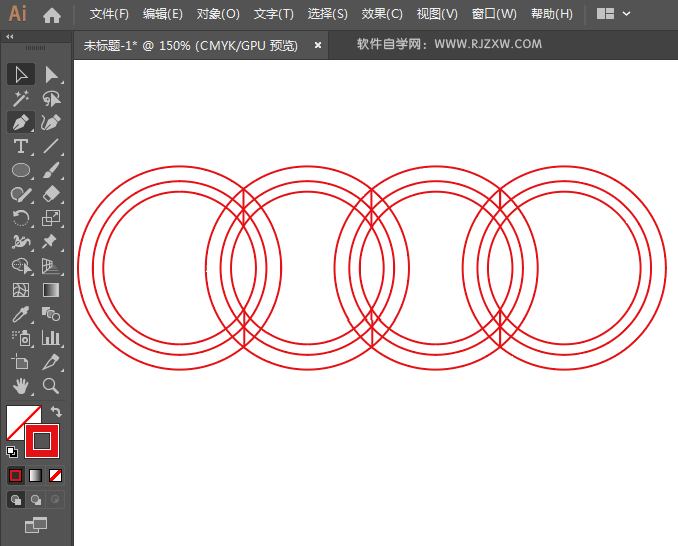
Task: Select the Shape Builder tool
Action: 21,266
